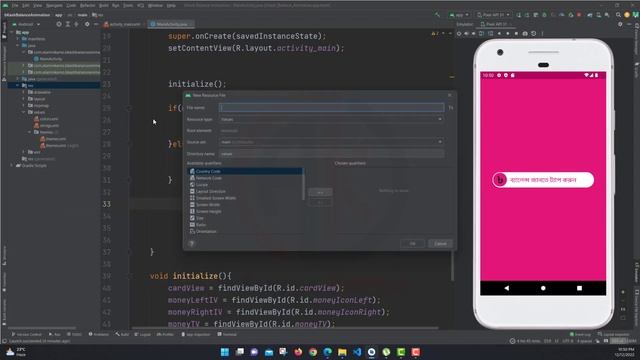This screenshot has height=360, width=640.
Task: Click the Emulator panel settings gear
Action: (620, 24)
